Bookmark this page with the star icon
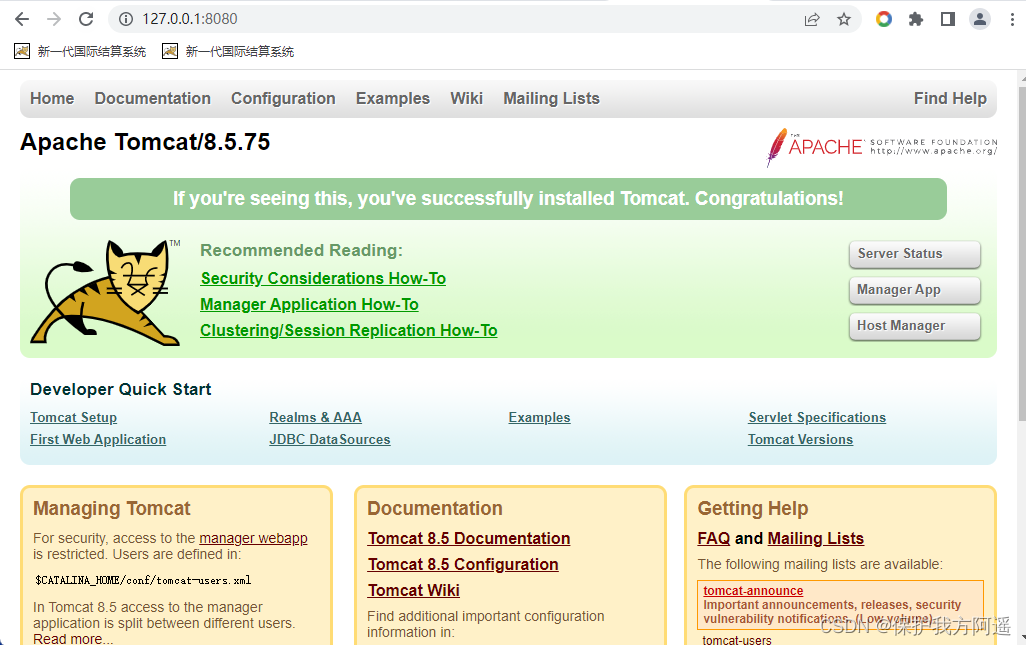Screen dimensions: 1026x645 [844, 19]
